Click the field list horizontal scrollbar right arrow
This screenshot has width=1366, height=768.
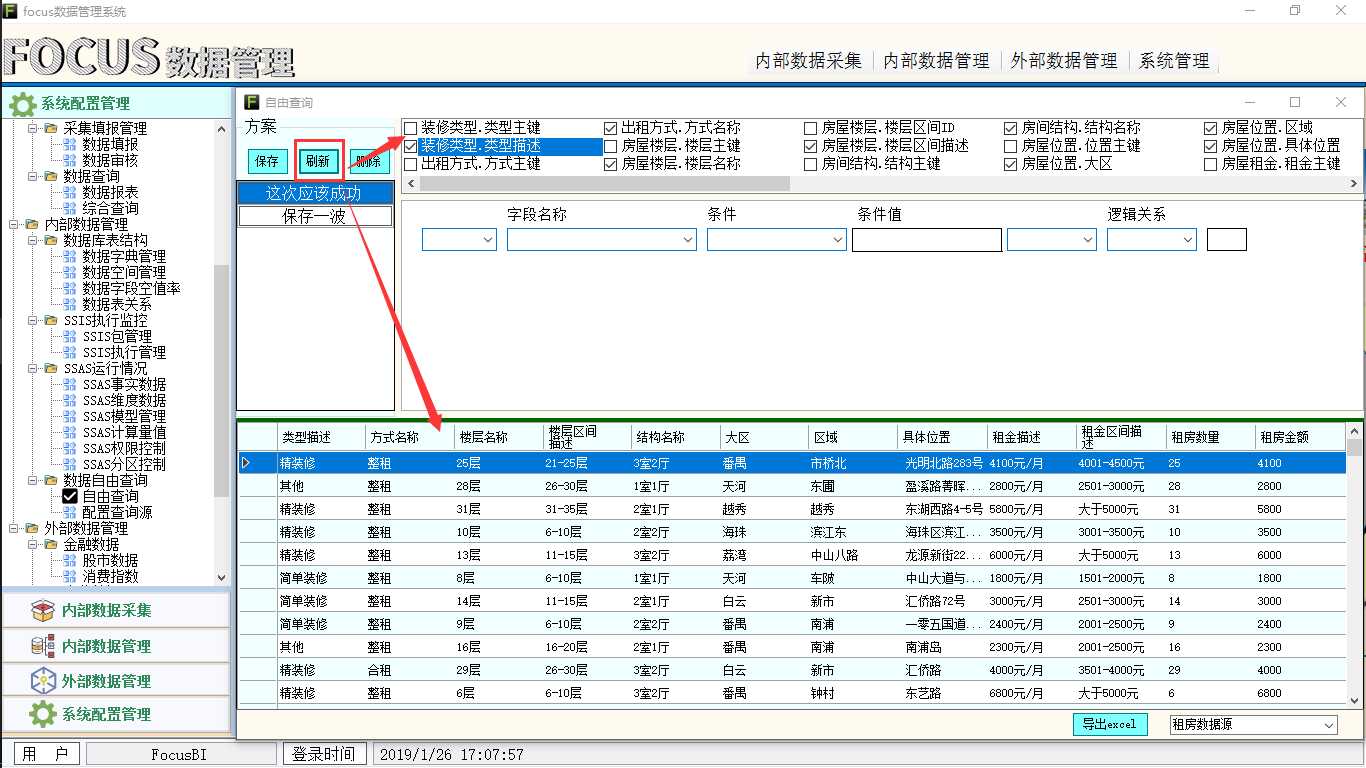tap(1354, 184)
